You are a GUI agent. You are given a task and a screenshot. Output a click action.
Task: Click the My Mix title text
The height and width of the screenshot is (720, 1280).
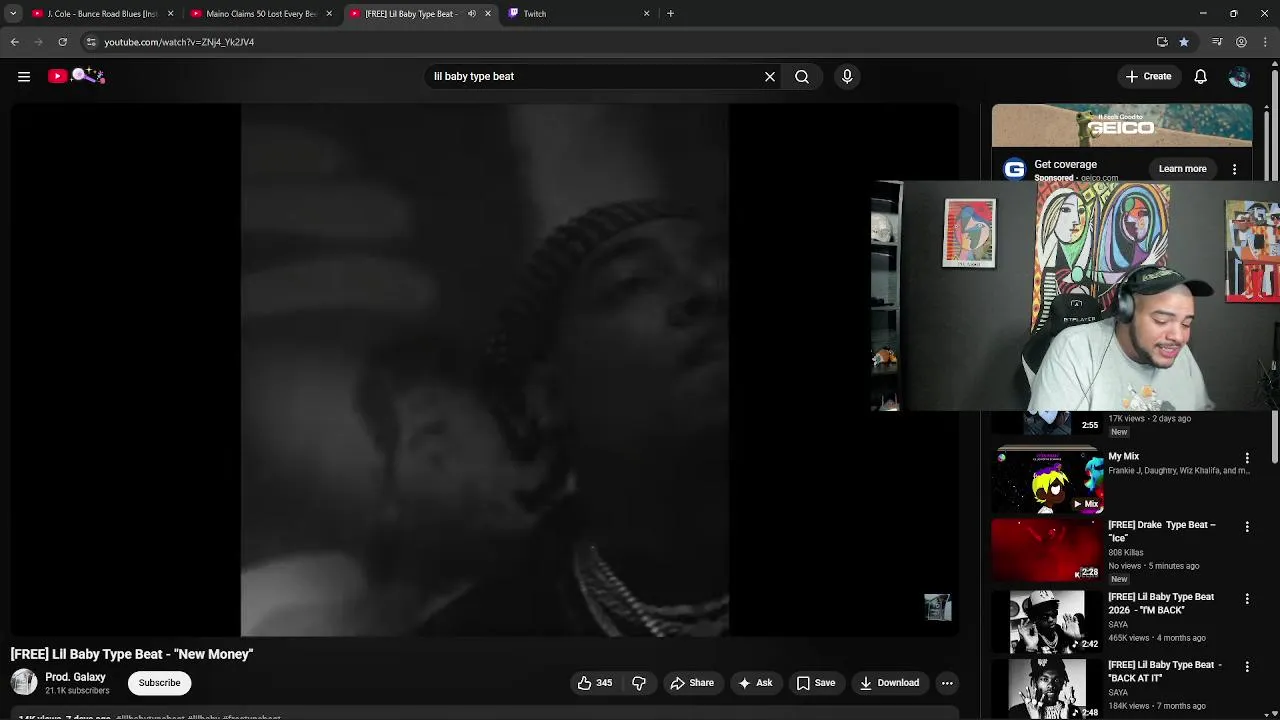[x=1124, y=456]
